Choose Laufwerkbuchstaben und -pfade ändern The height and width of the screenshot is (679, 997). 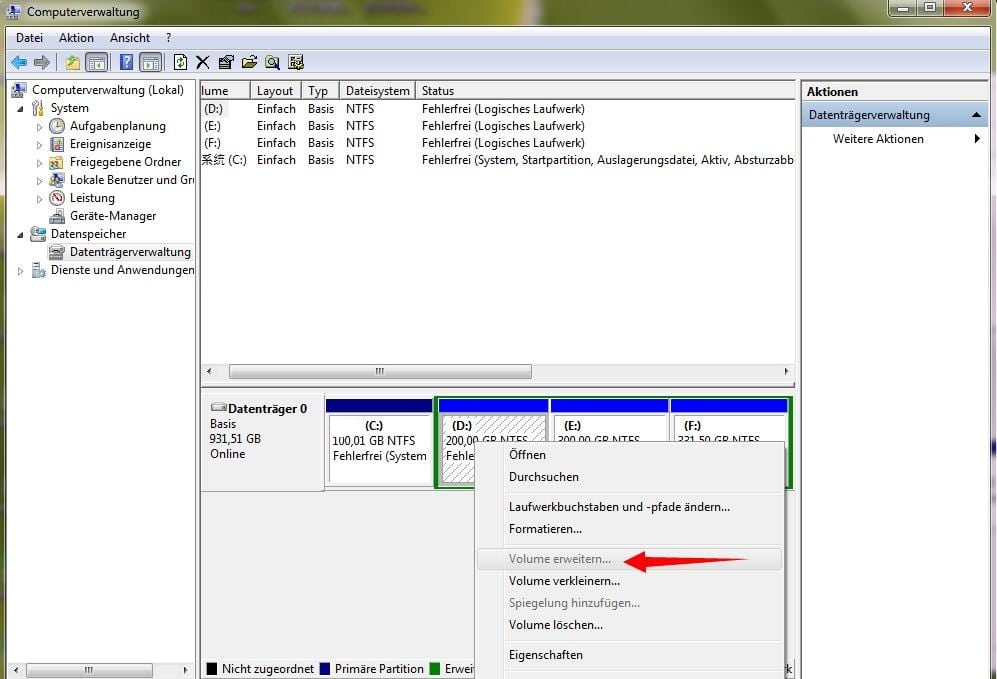[x=629, y=507]
